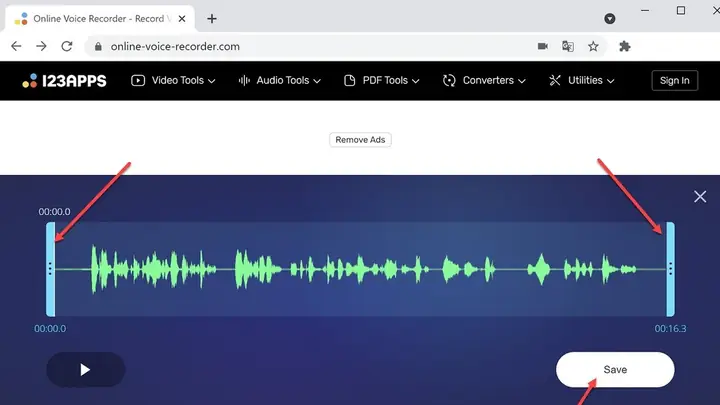The height and width of the screenshot is (405, 720).
Task: Open the tab search dropdown arrow
Action: [610, 19]
